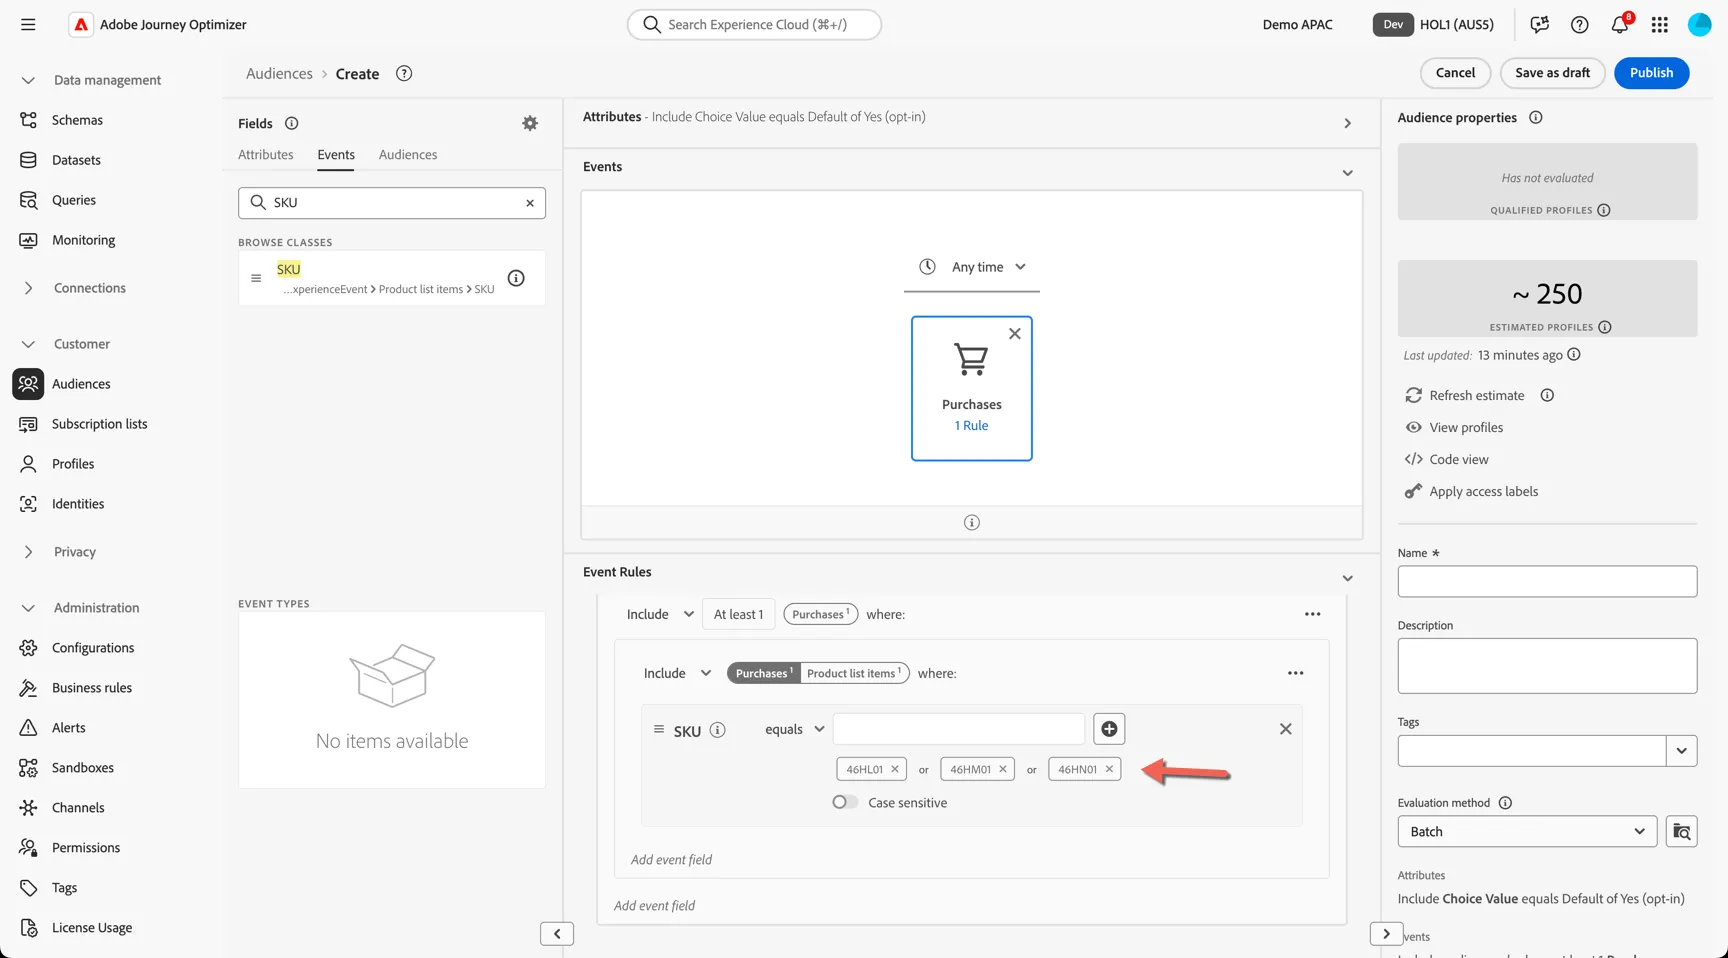Toggle the Case sensitive switch
This screenshot has width=1728, height=958.
coord(845,802)
